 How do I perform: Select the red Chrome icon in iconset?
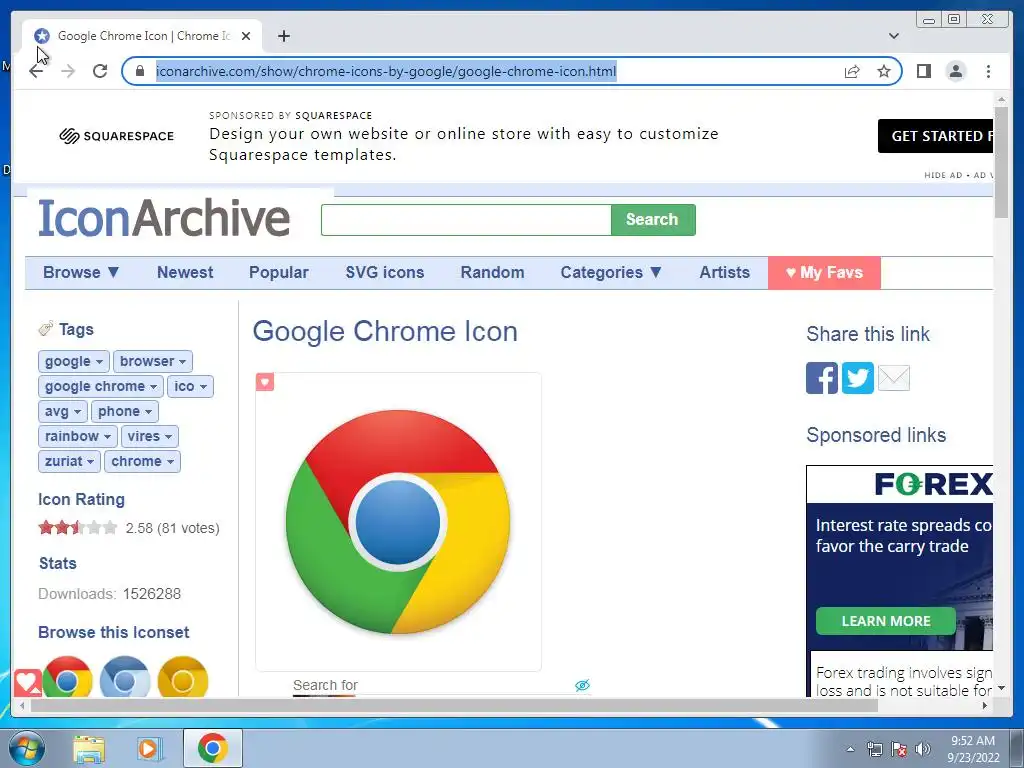click(x=67, y=677)
